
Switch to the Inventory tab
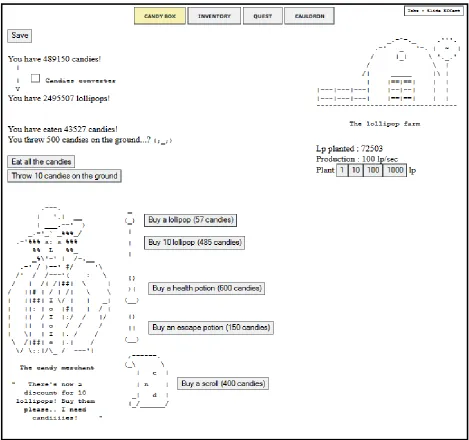coord(214,16)
